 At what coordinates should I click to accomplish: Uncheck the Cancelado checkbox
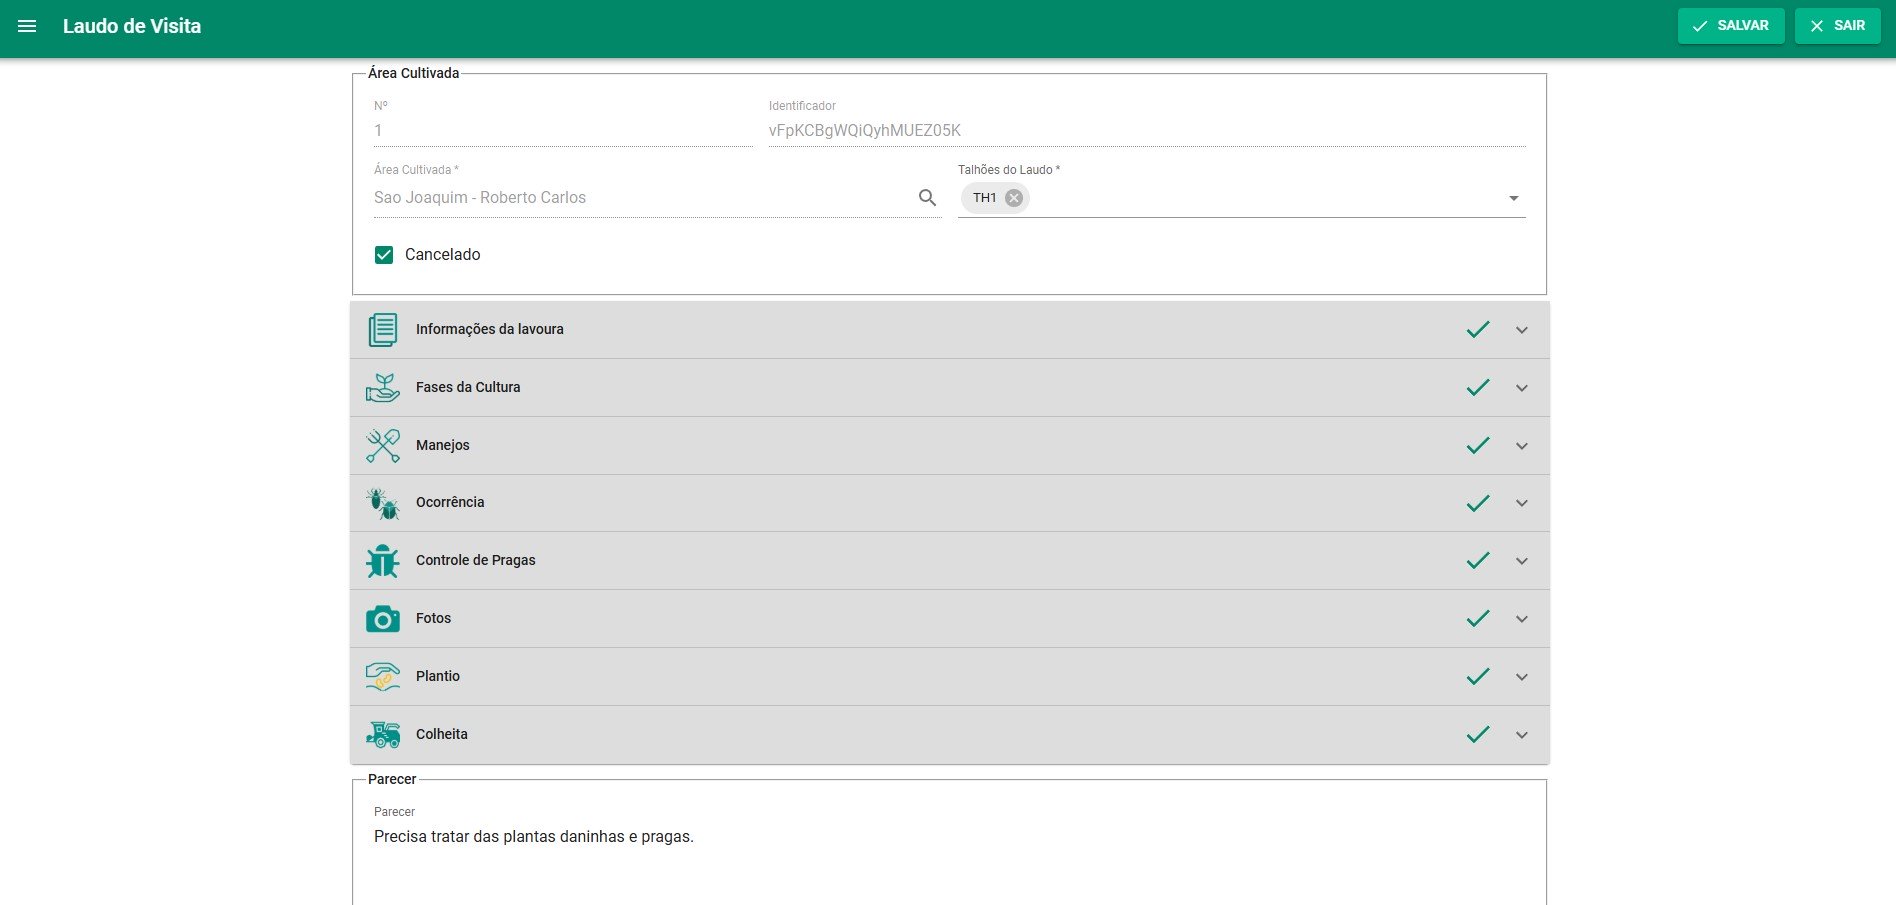(x=384, y=255)
